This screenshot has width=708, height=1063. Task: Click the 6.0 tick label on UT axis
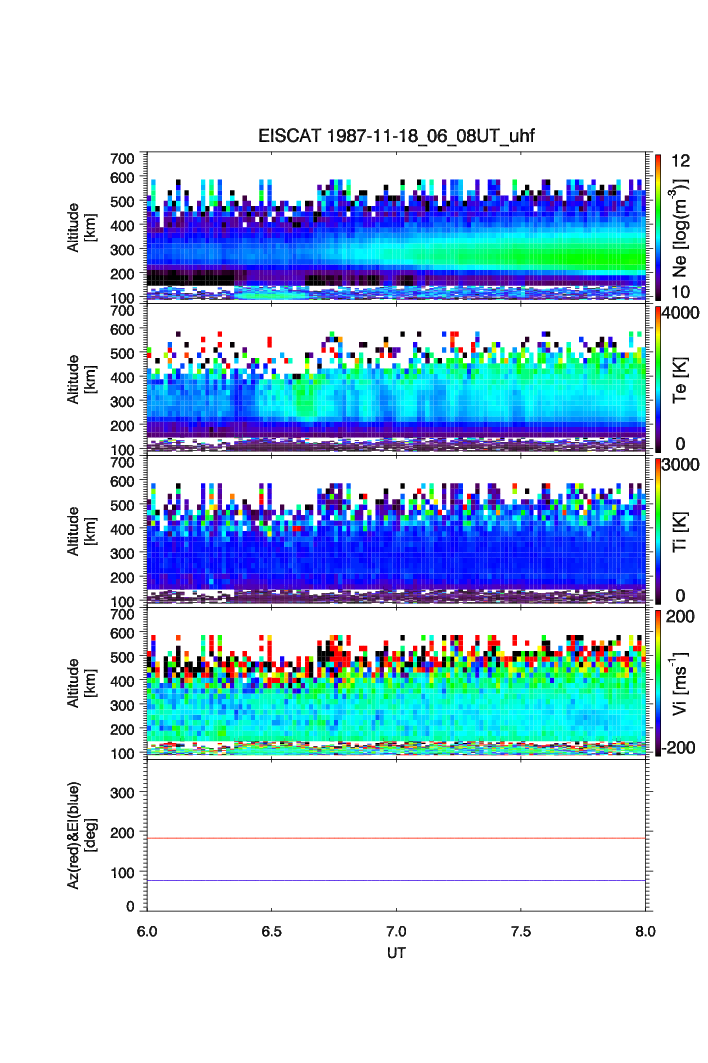pos(148,930)
